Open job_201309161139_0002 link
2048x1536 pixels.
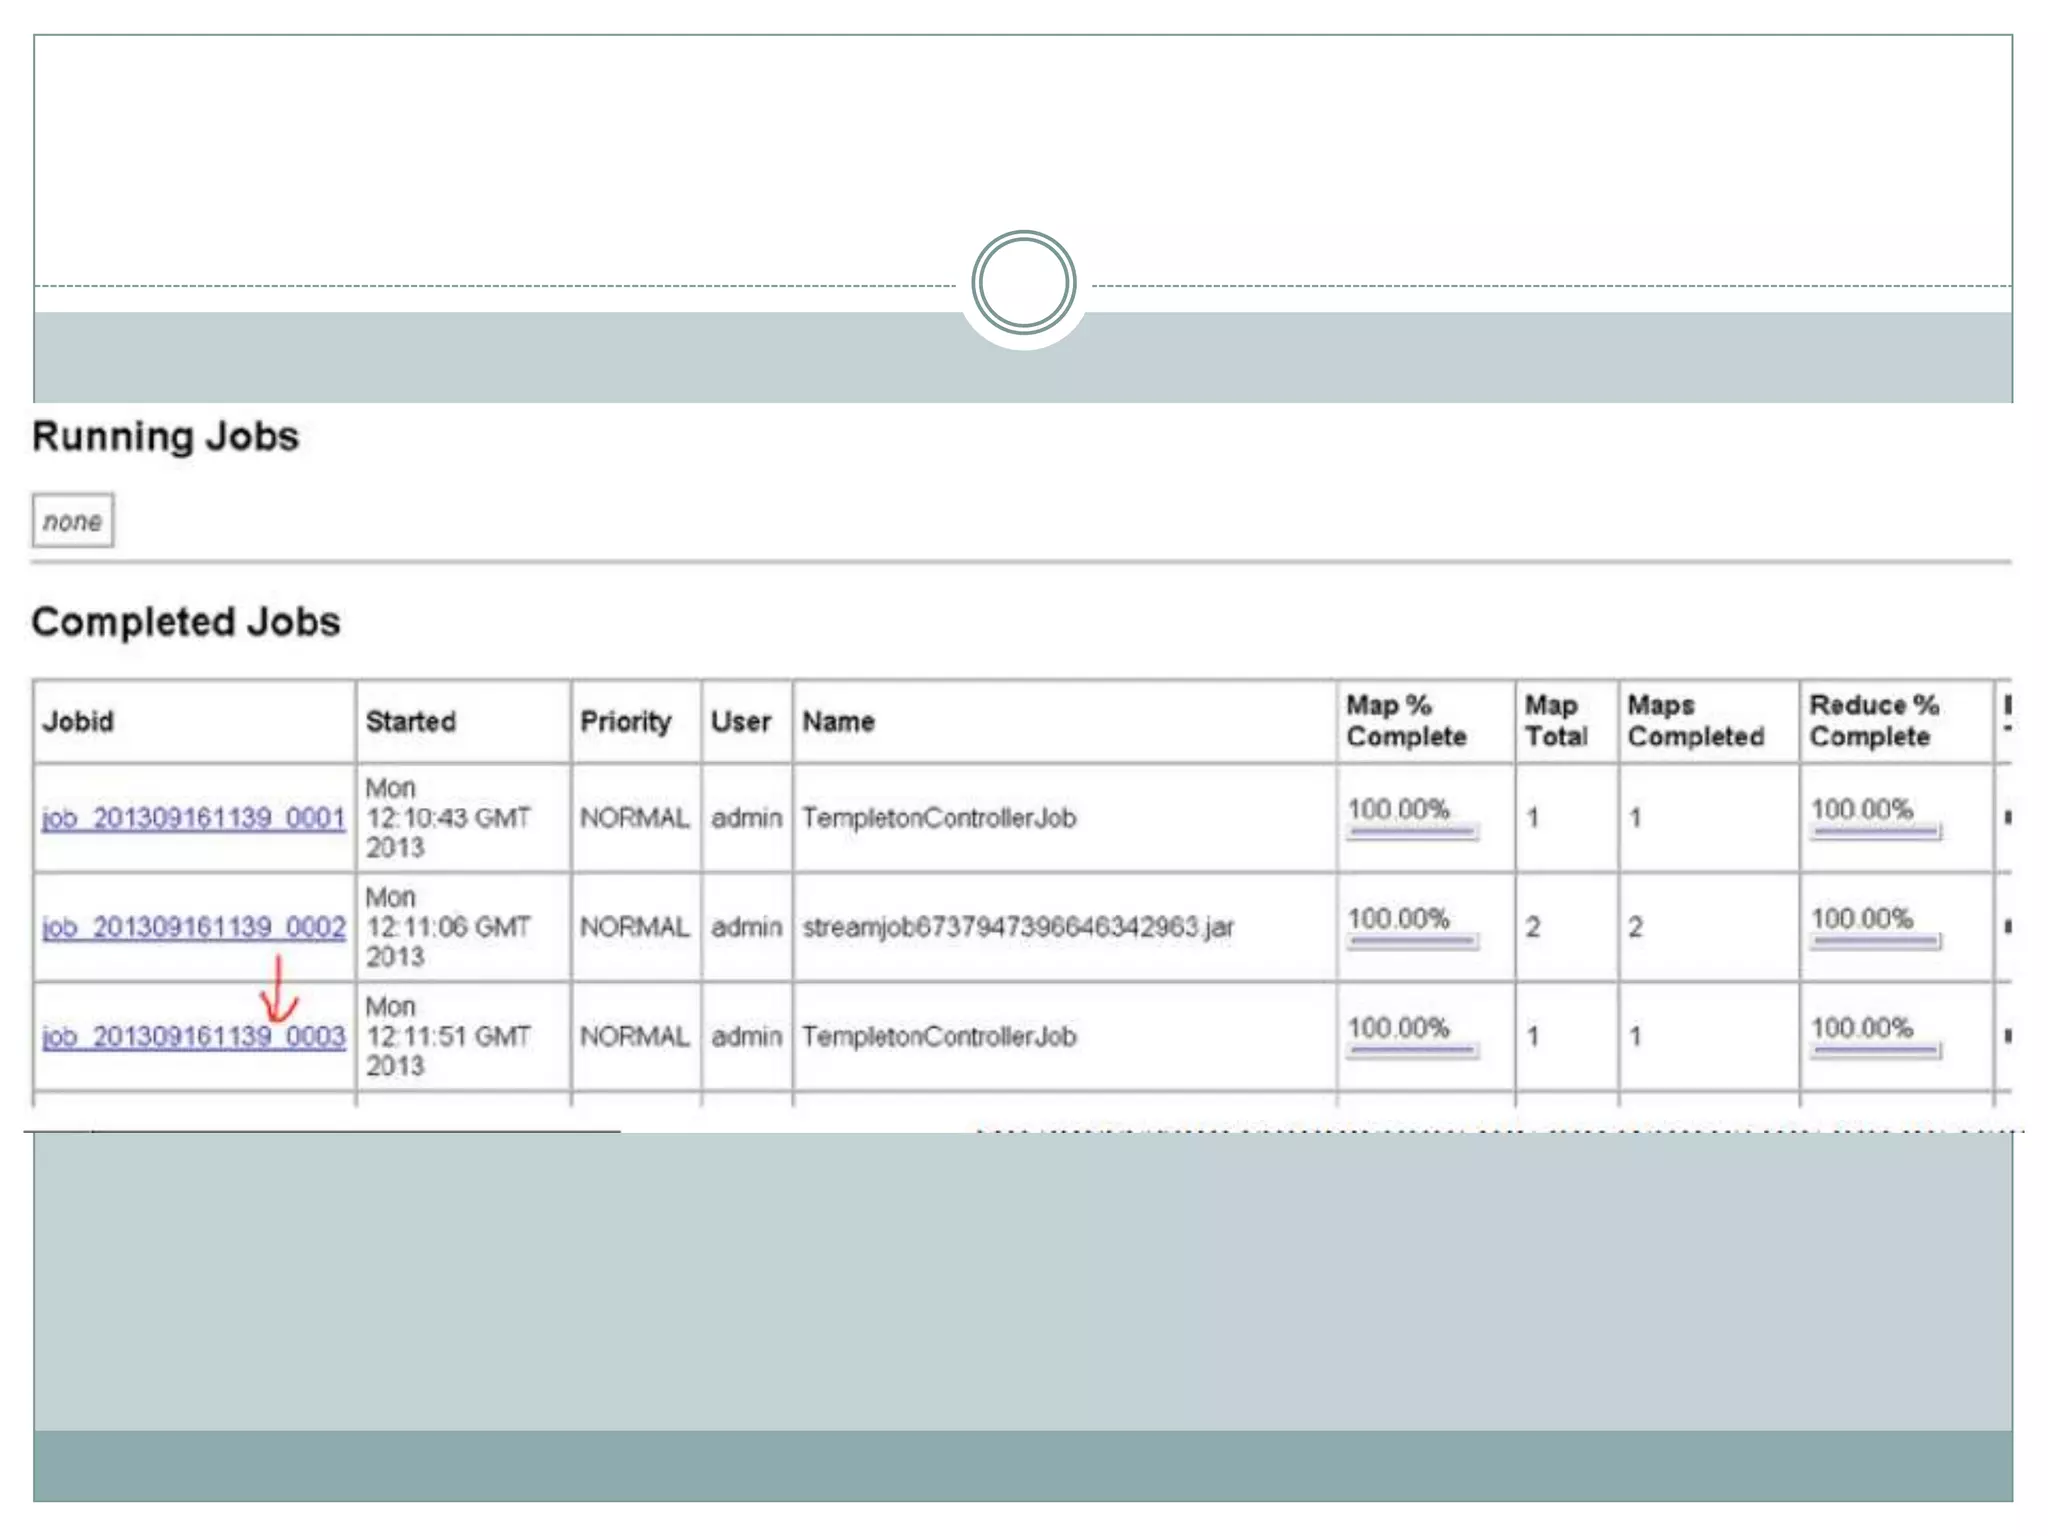point(193,927)
